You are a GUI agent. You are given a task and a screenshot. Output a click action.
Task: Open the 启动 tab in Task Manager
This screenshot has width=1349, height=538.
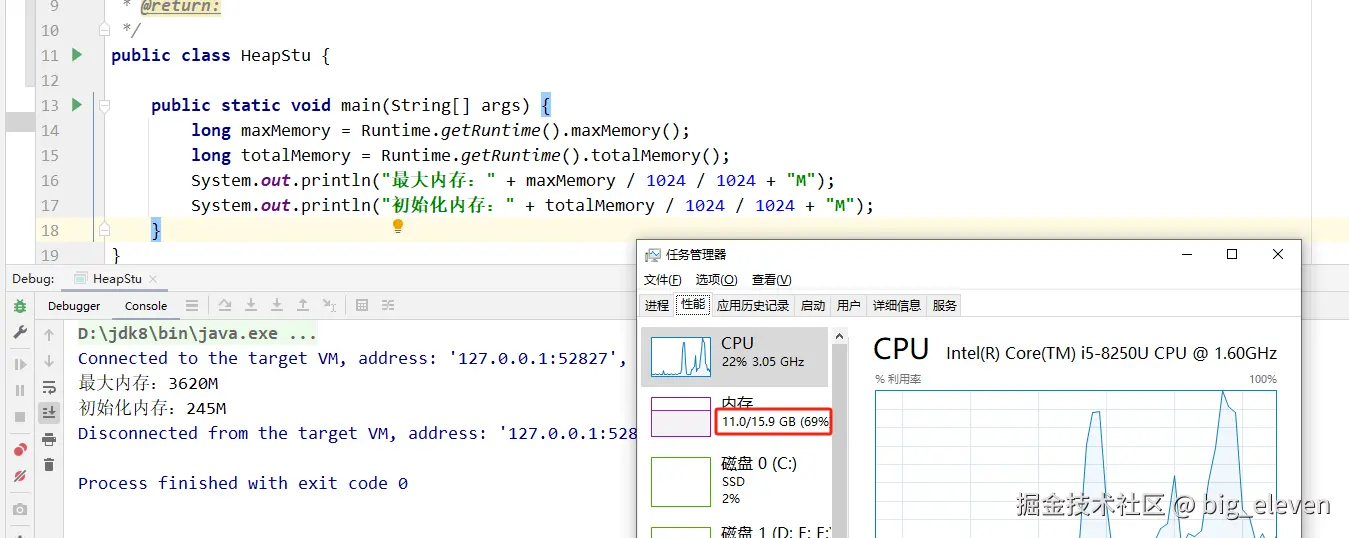[x=814, y=305]
